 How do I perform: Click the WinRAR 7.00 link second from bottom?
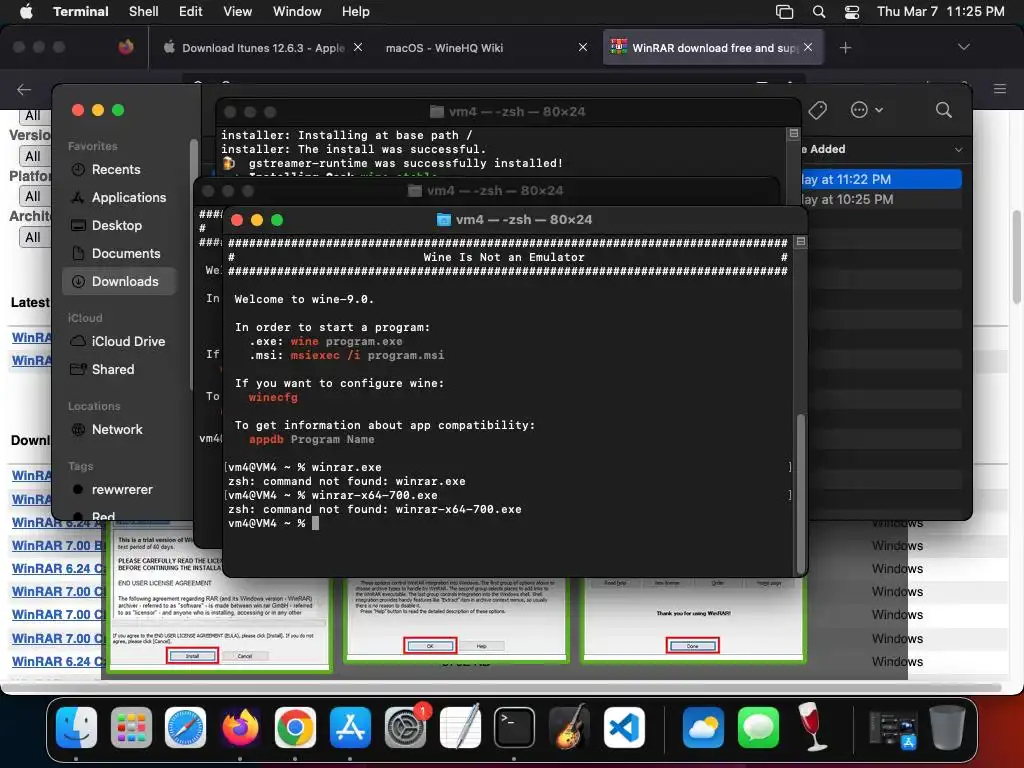[58, 638]
